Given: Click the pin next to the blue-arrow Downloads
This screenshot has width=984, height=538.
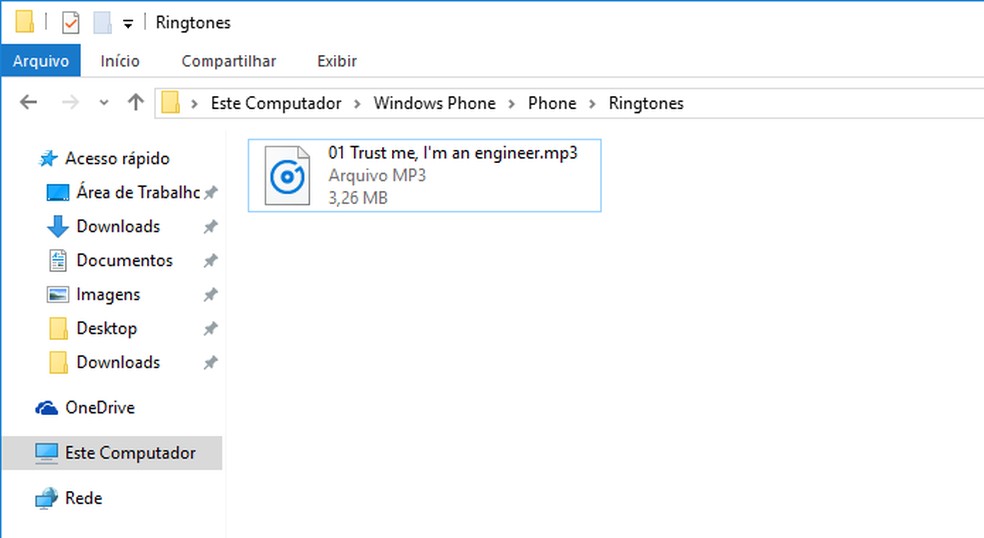Looking at the screenshot, I should pos(211,227).
